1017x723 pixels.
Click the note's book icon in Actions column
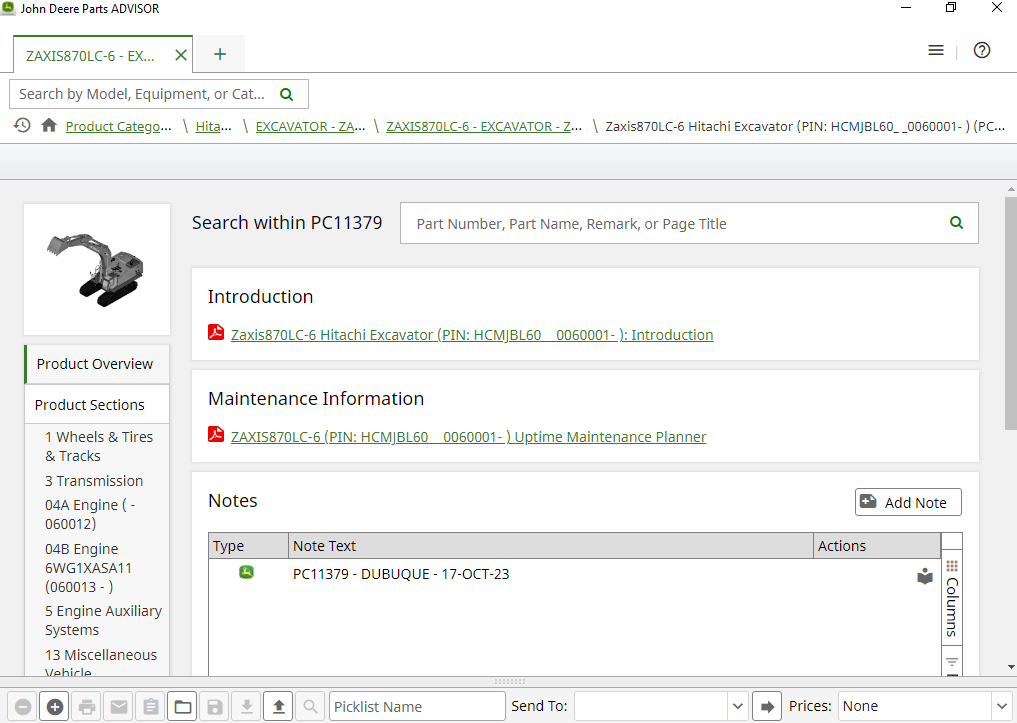[x=925, y=576]
